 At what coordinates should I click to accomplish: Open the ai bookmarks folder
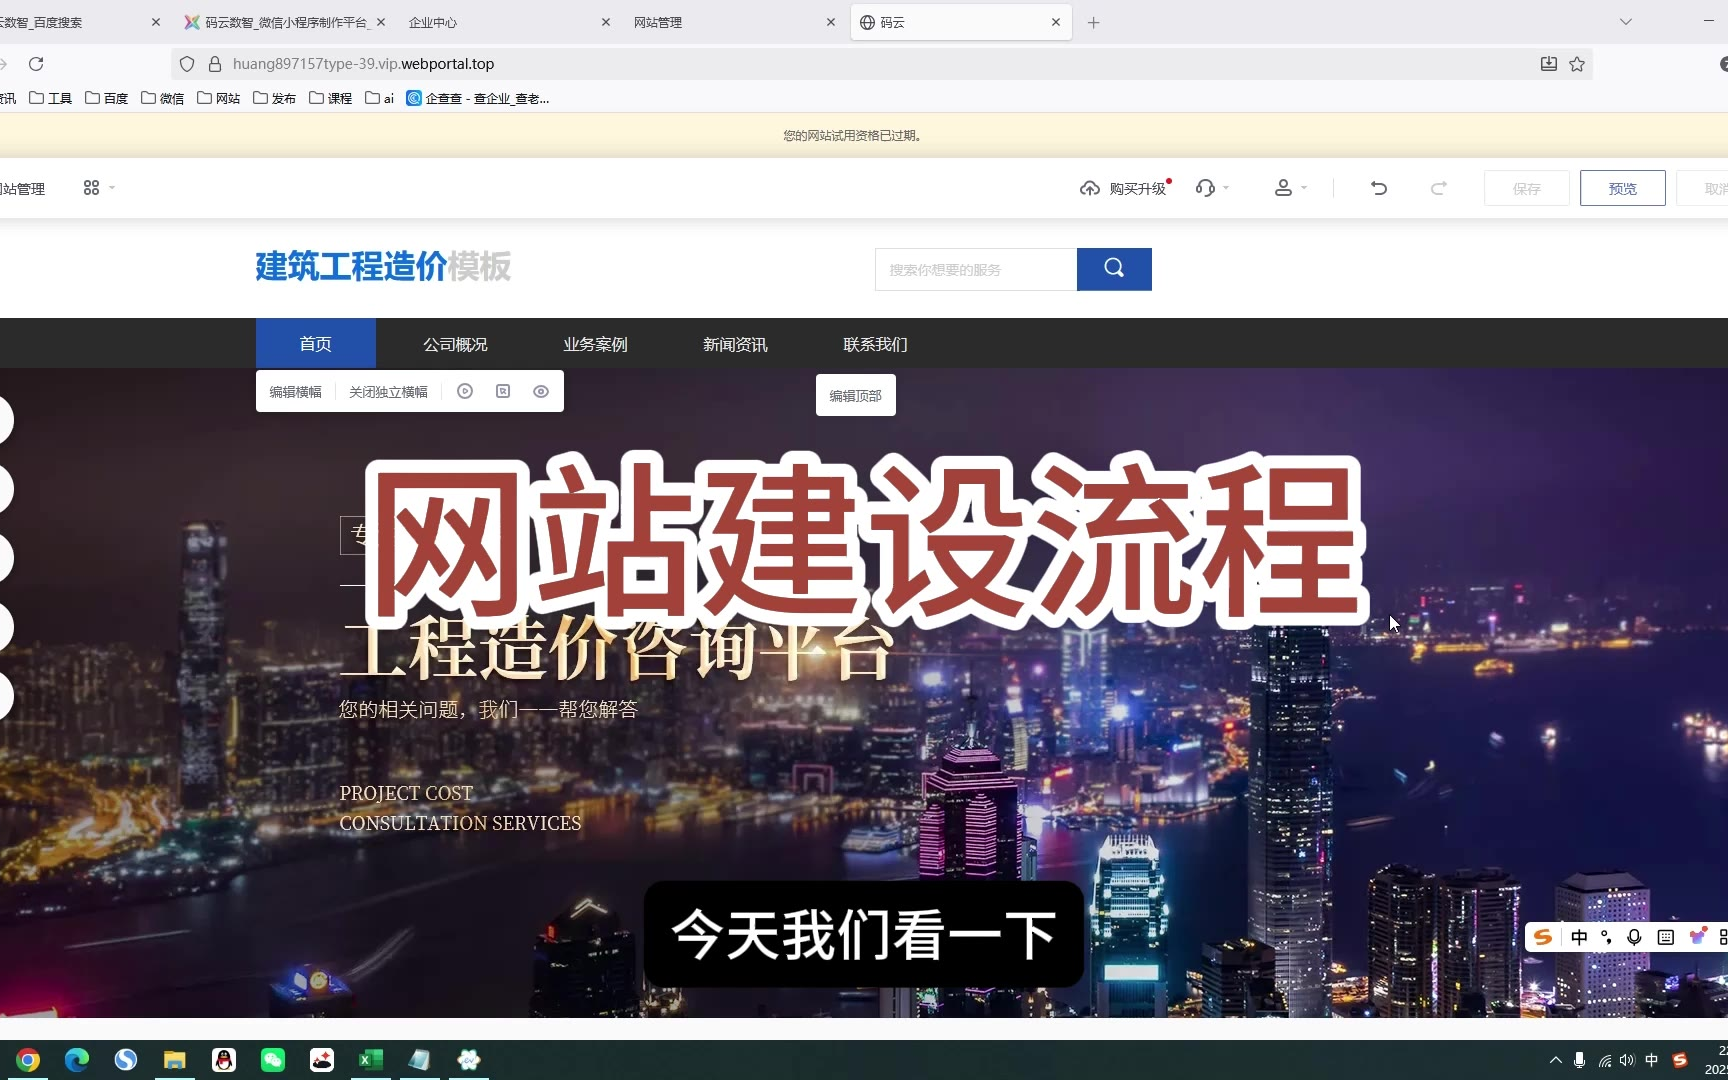click(x=379, y=98)
